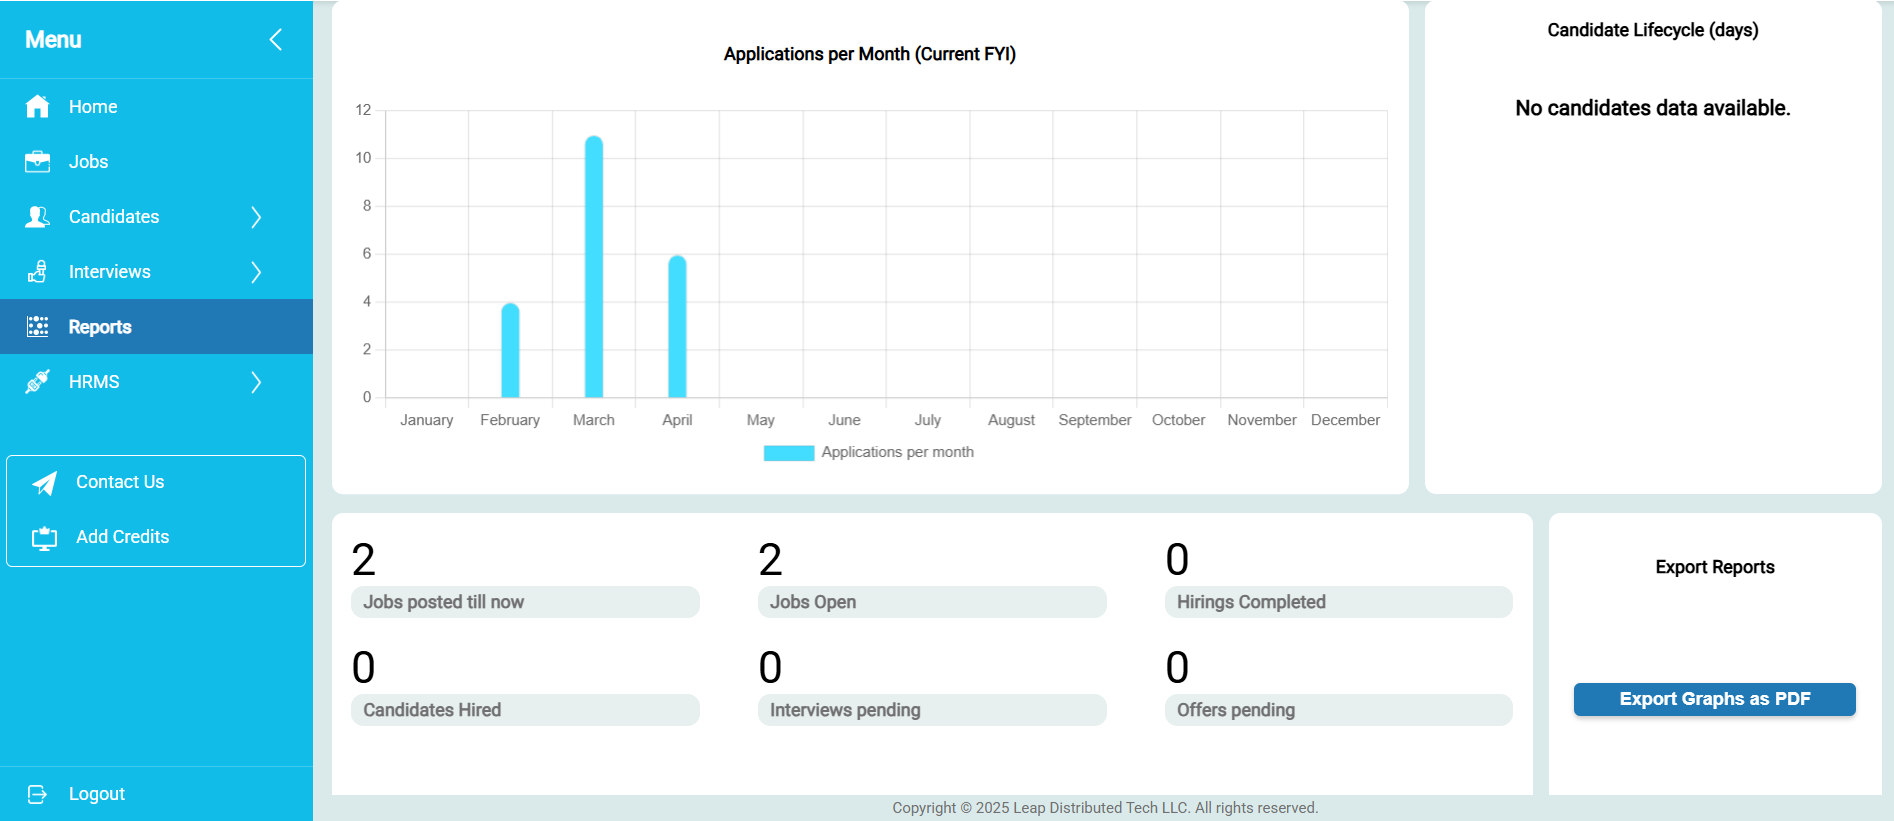This screenshot has width=1894, height=821.
Task: Select the Jobs posted till now label
Action: 444,602
